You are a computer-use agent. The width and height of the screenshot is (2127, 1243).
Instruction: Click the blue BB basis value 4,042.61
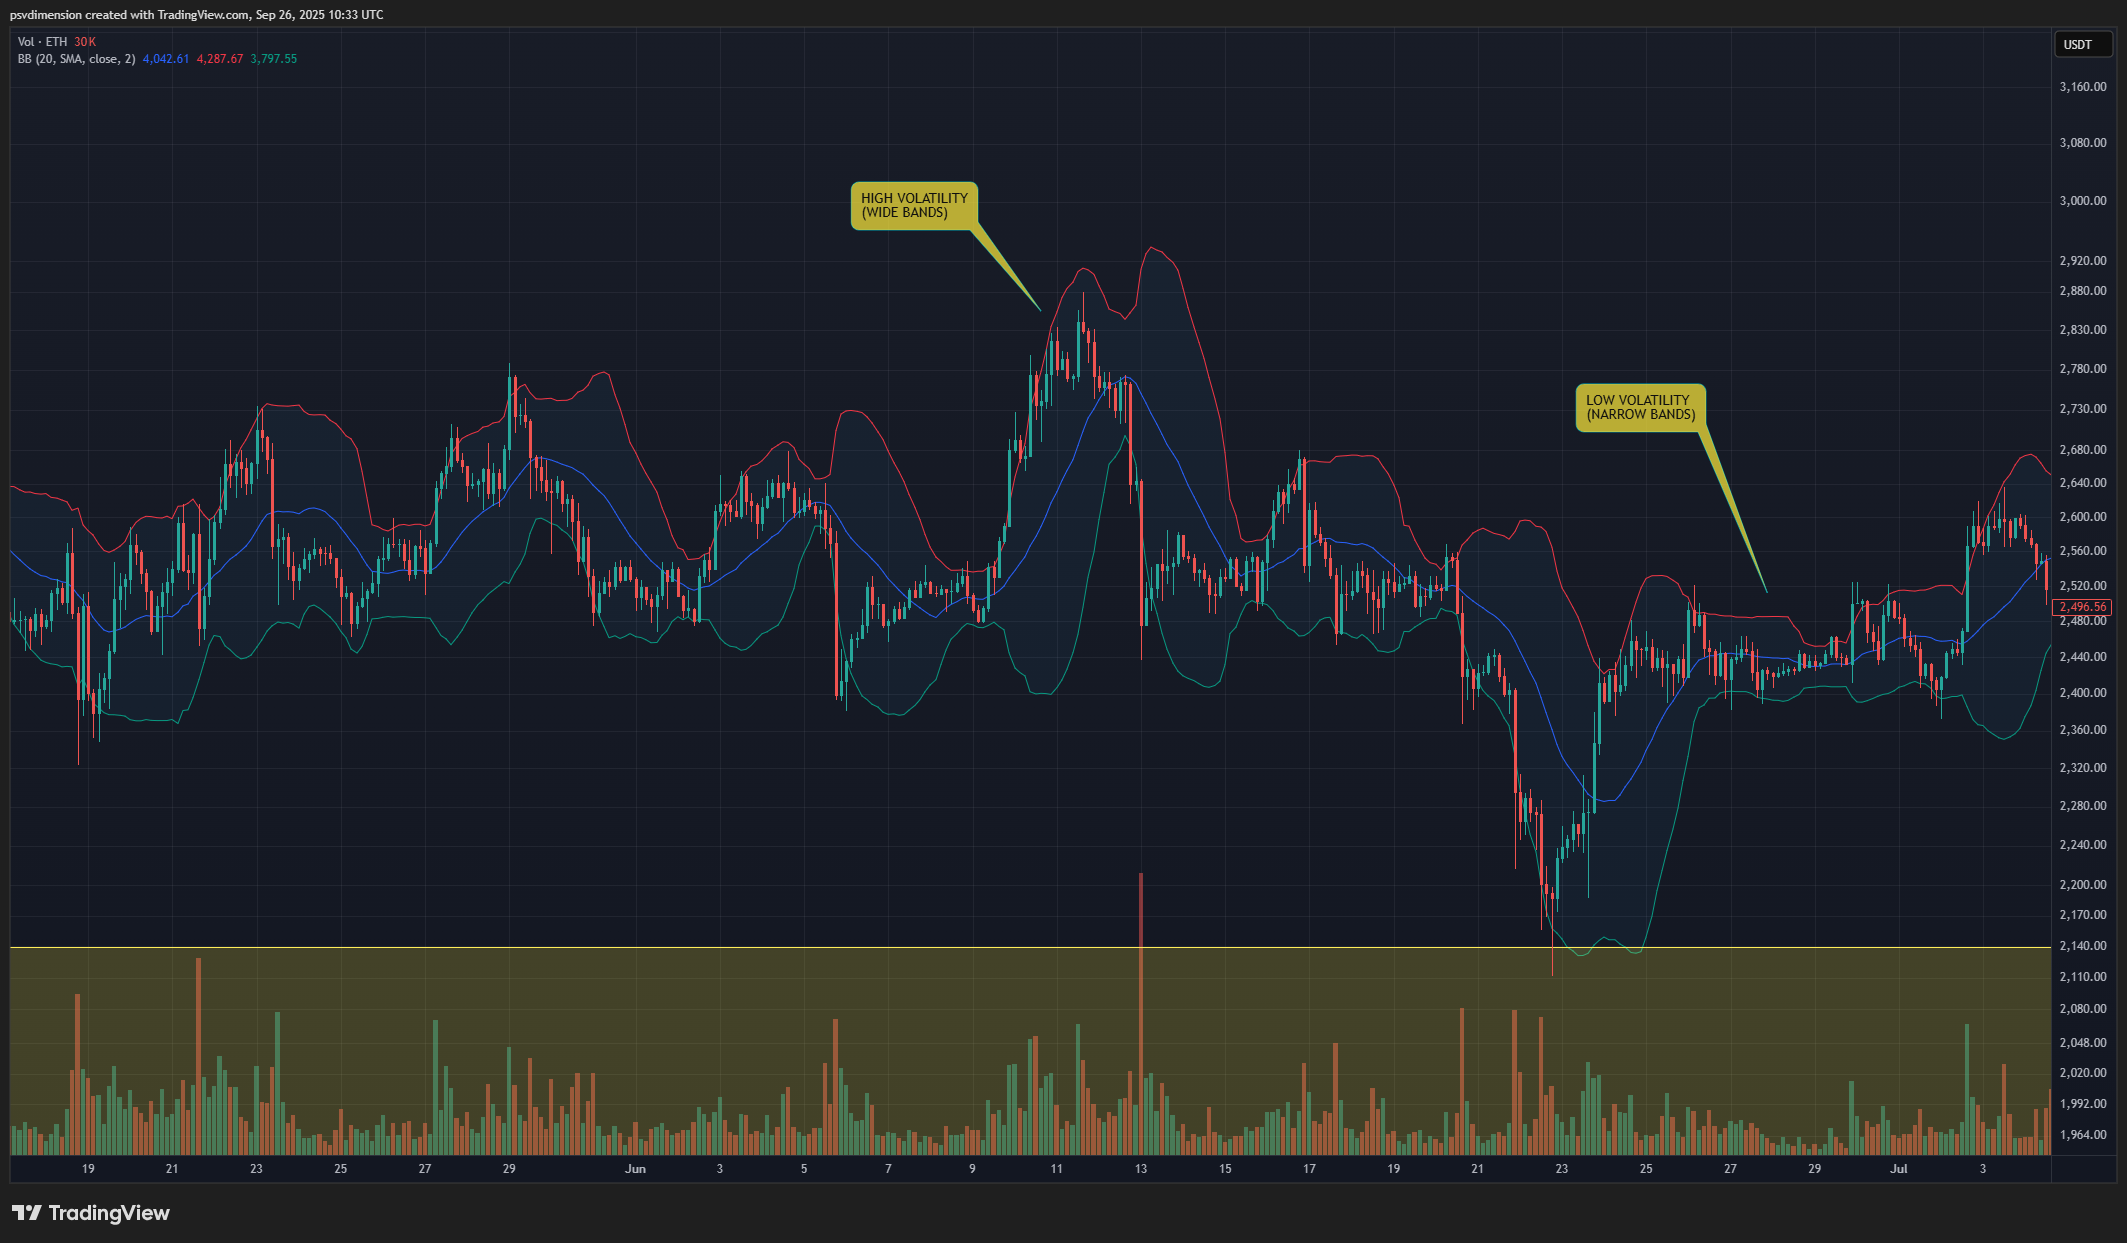click(165, 59)
